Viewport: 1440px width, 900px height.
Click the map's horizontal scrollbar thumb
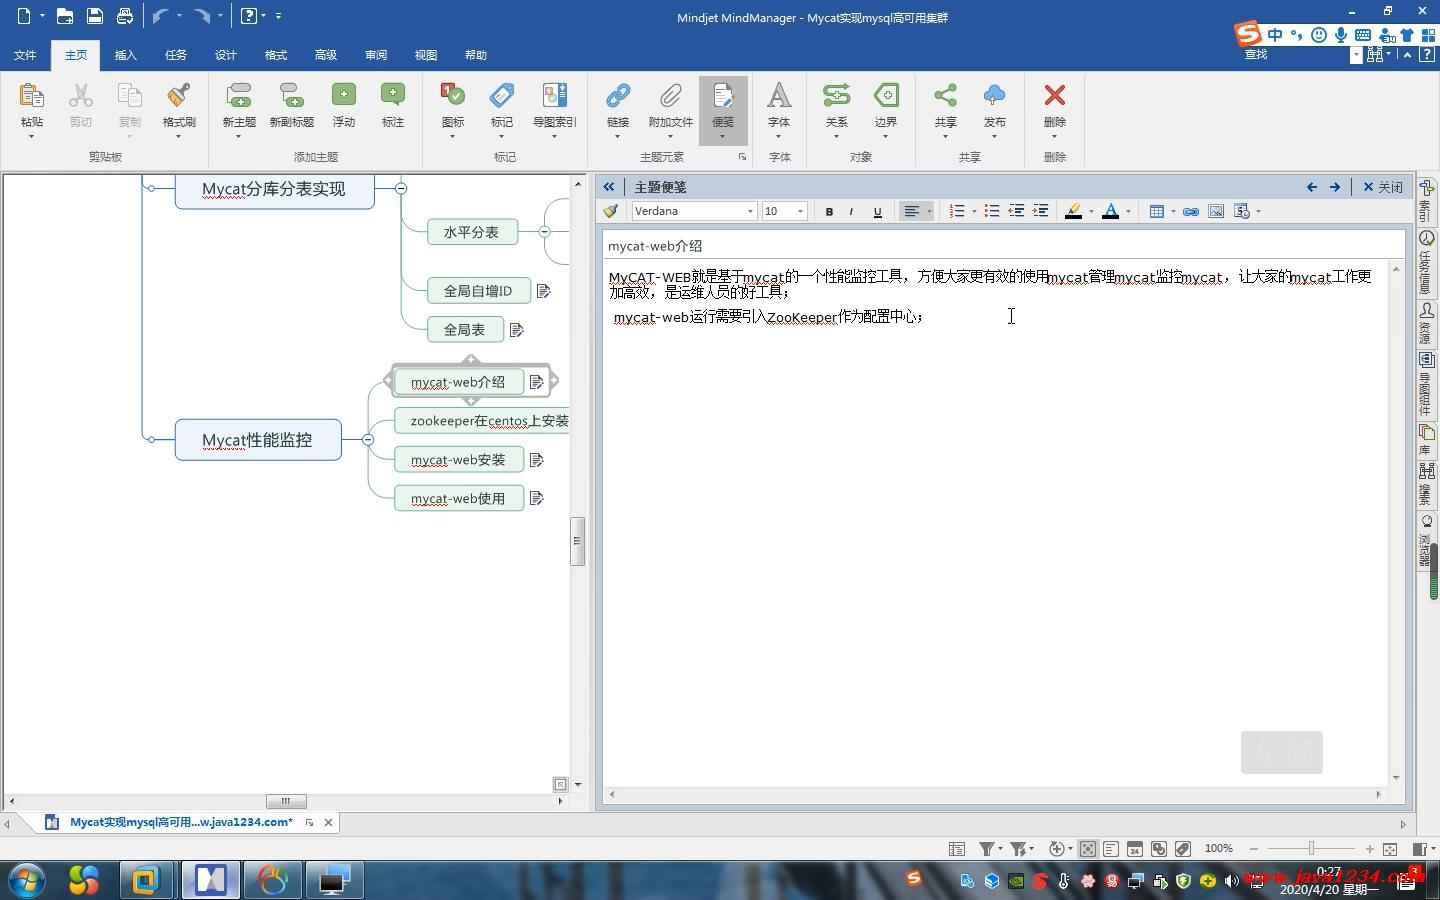(286, 801)
